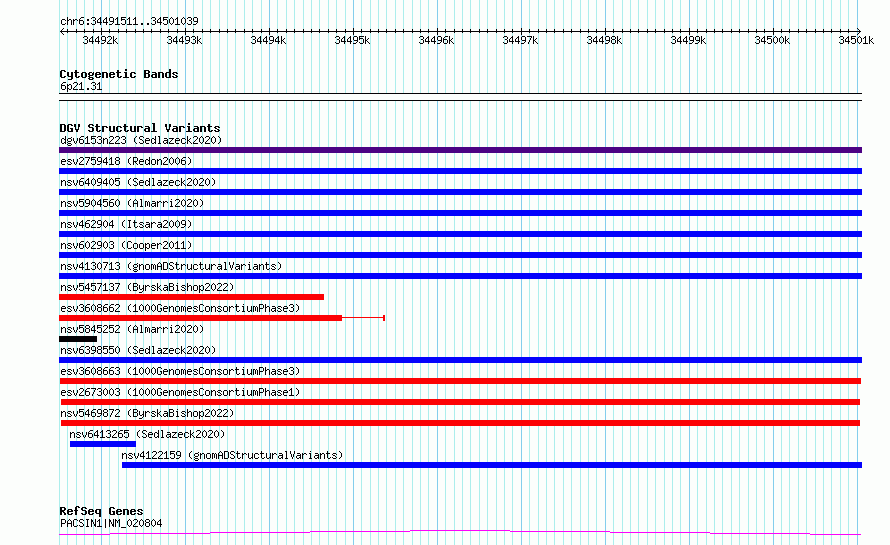
Task: Click the blue nsv462904 variant bar
Action: coord(460,234)
